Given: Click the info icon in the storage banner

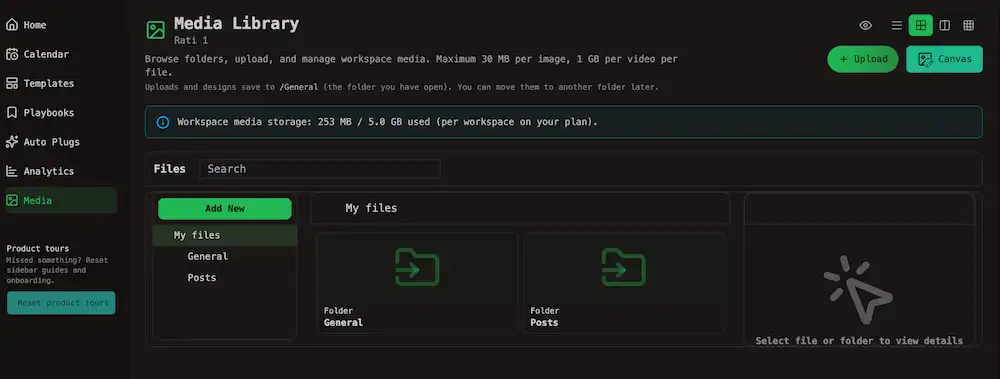Looking at the screenshot, I should (163, 122).
